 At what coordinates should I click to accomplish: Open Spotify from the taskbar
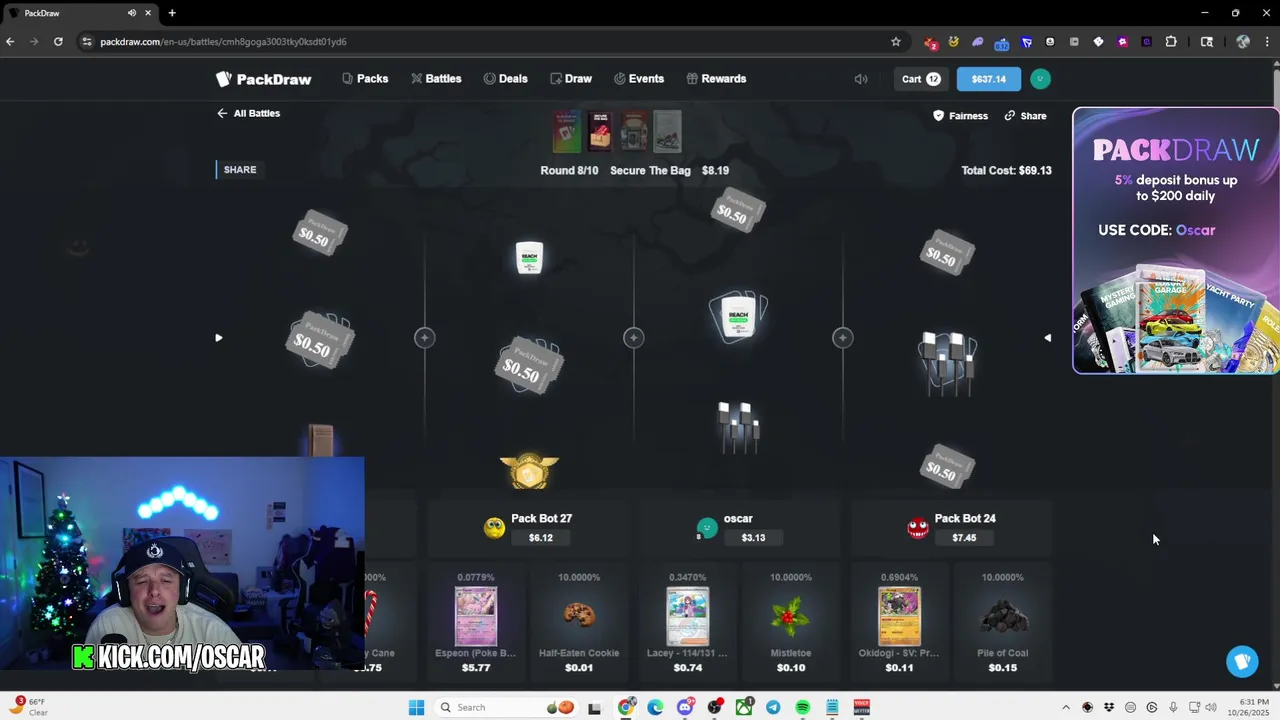(802, 707)
